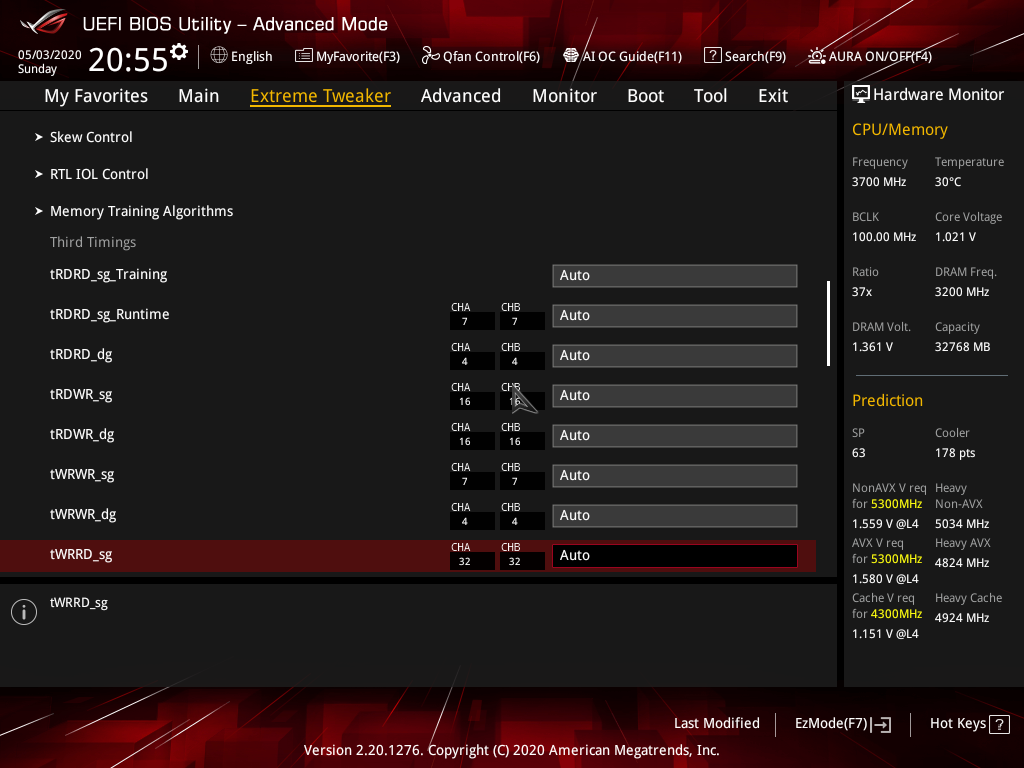1024x768 pixels.
Task: Open Search(F9) question mark icon
Action: pyautogui.click(x=712, y=56)
